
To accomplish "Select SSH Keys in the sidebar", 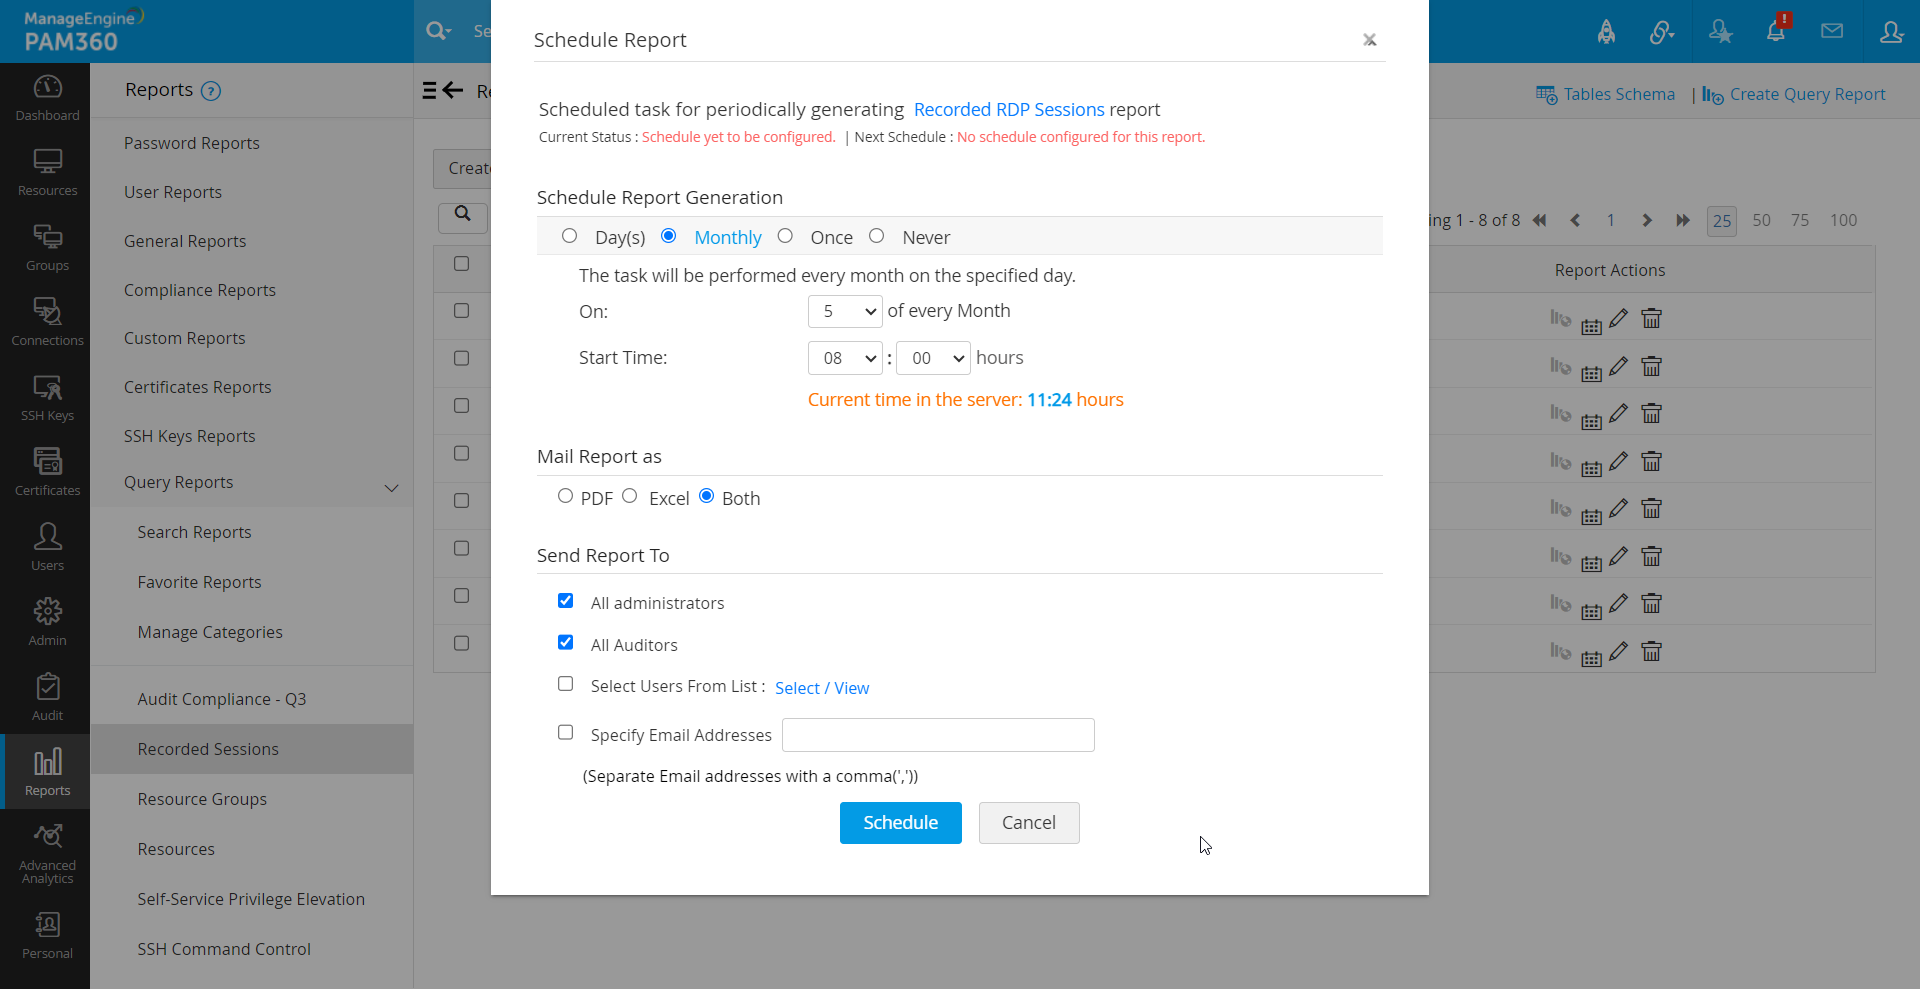I will pyautogui.click(x=46, y=396).
